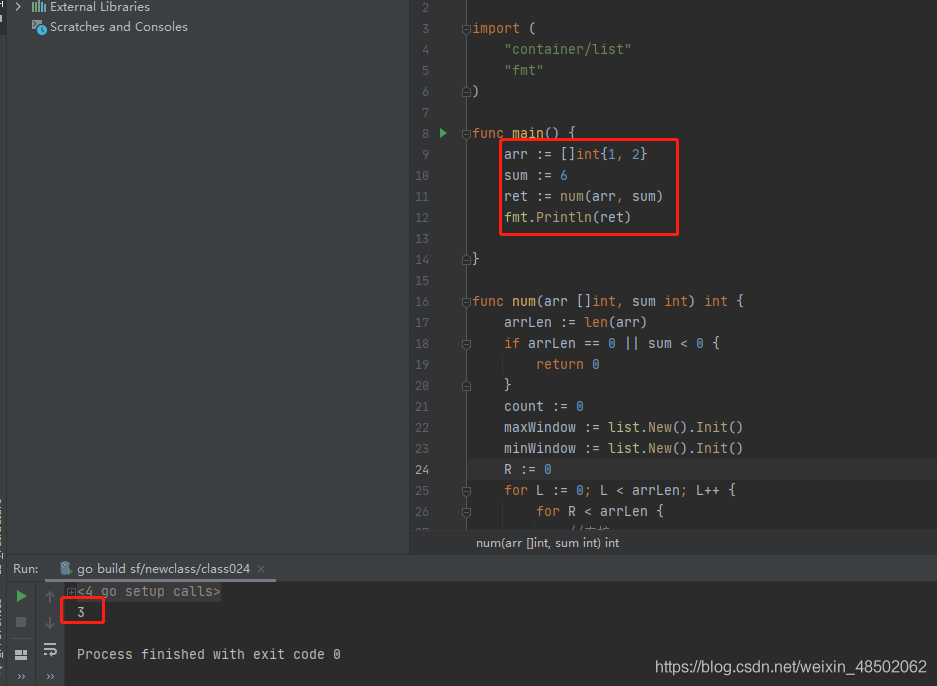937x686 pixels.
Task: Click minWindow := list.New().Init() line
Action: (x=623, y=448)
